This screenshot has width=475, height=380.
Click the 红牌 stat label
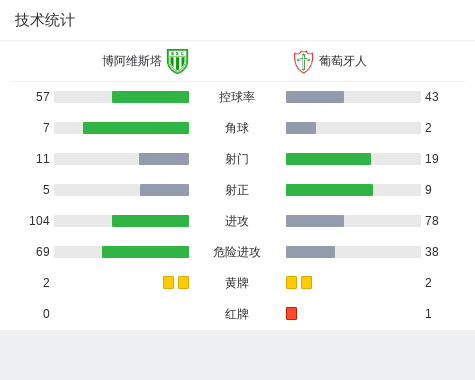tap(237, 314)
